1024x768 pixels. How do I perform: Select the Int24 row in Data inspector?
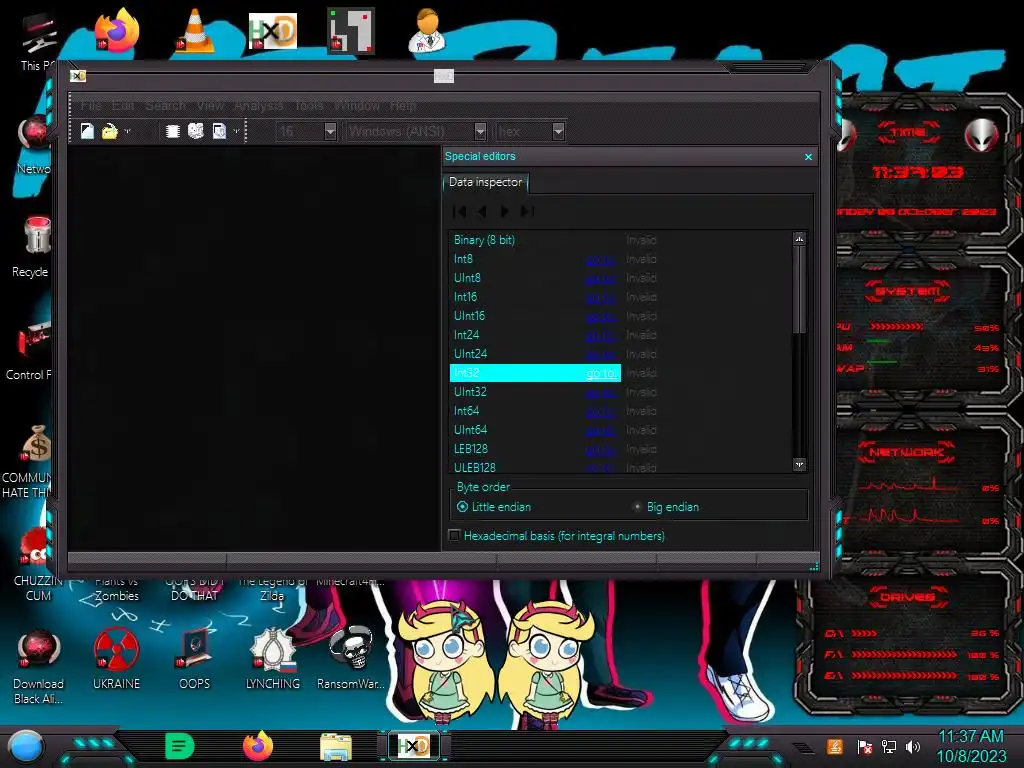click(620, 335)
